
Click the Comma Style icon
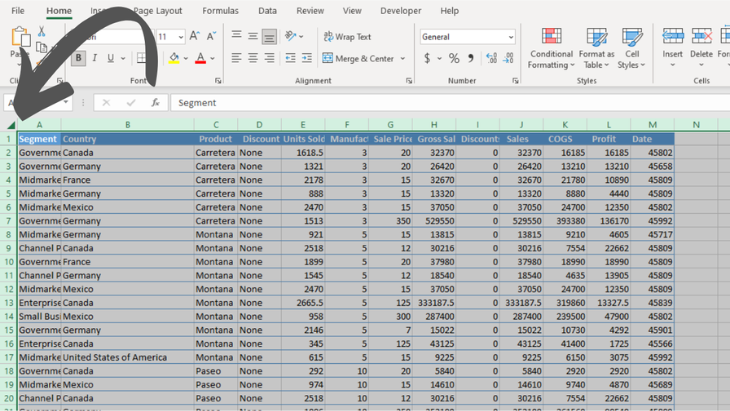tap(471, 59)
